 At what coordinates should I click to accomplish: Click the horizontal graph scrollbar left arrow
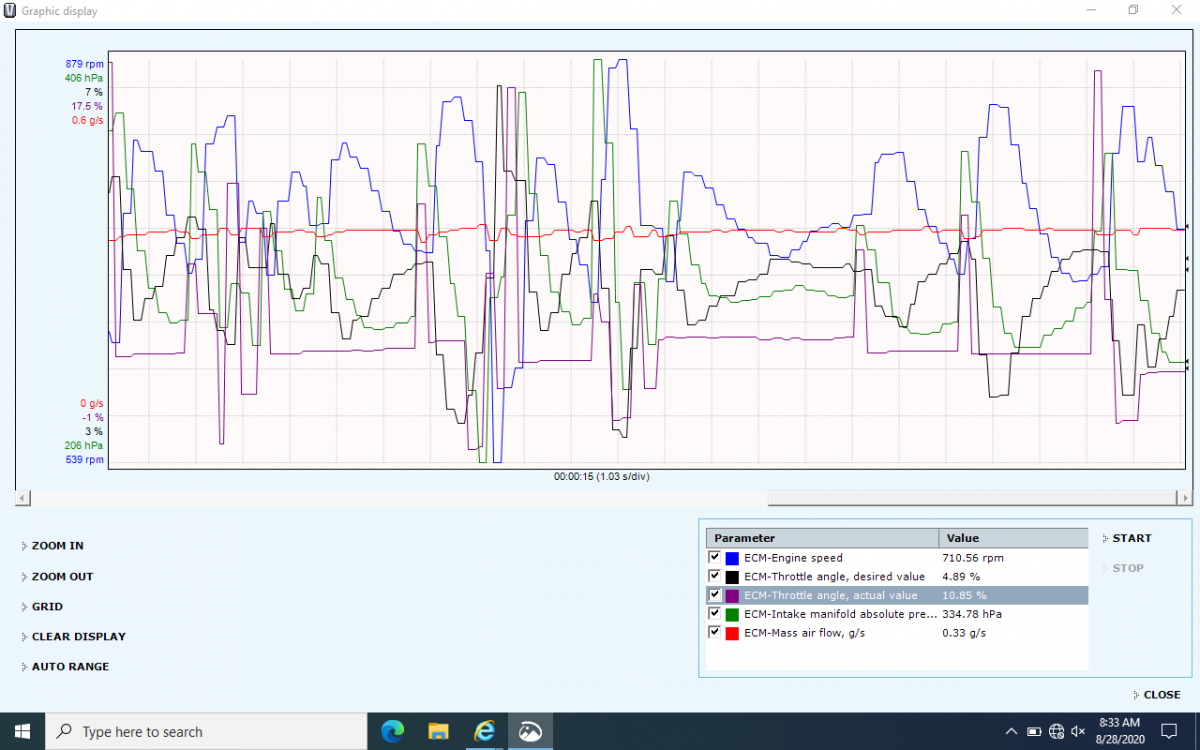click(x=21, y=497)
